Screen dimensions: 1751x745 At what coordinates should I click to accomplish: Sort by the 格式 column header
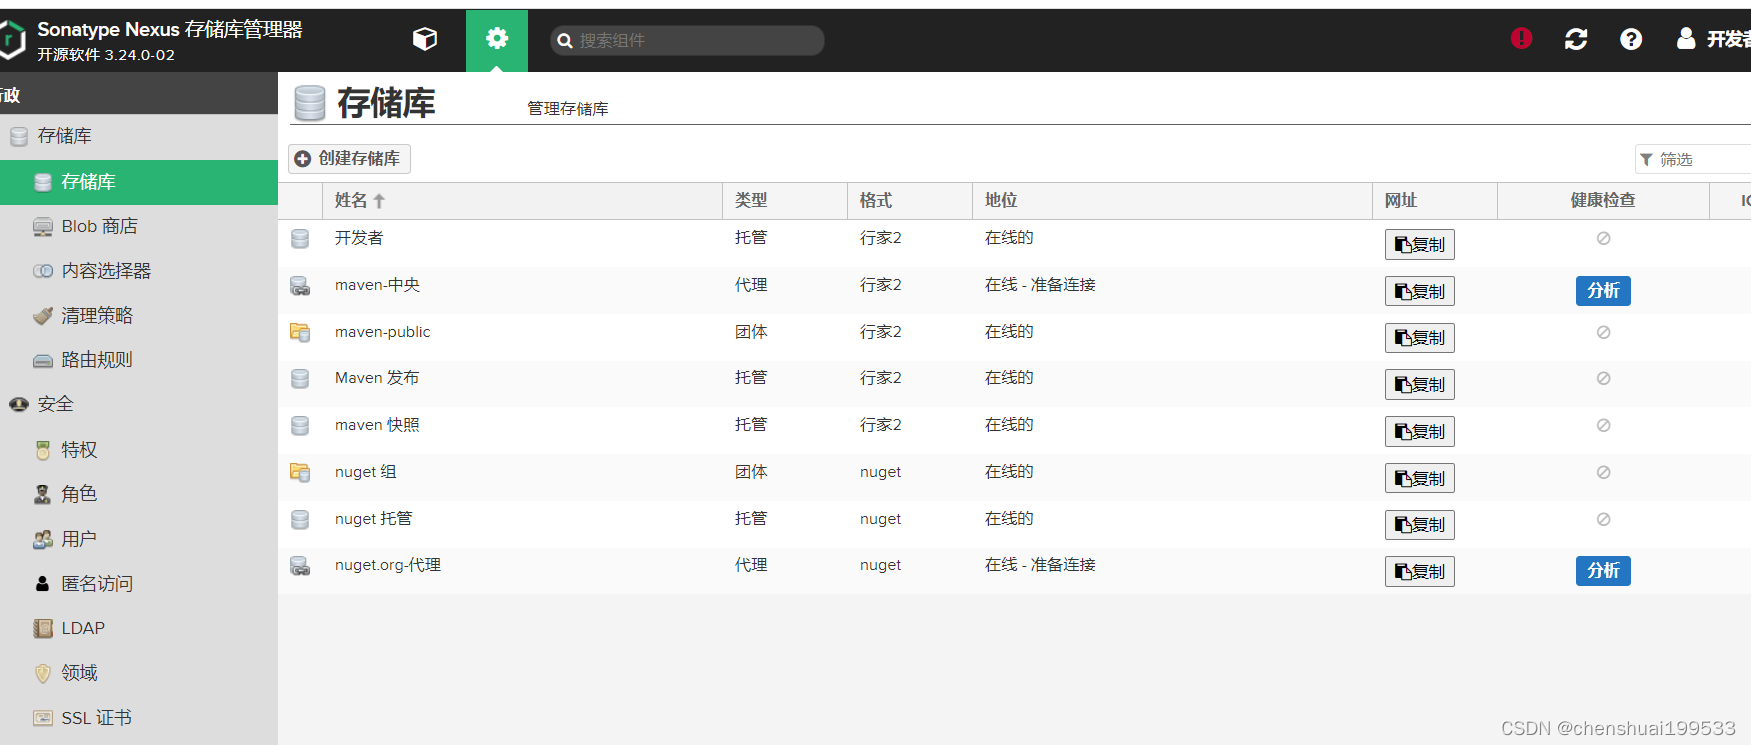(x=910, y=201)
